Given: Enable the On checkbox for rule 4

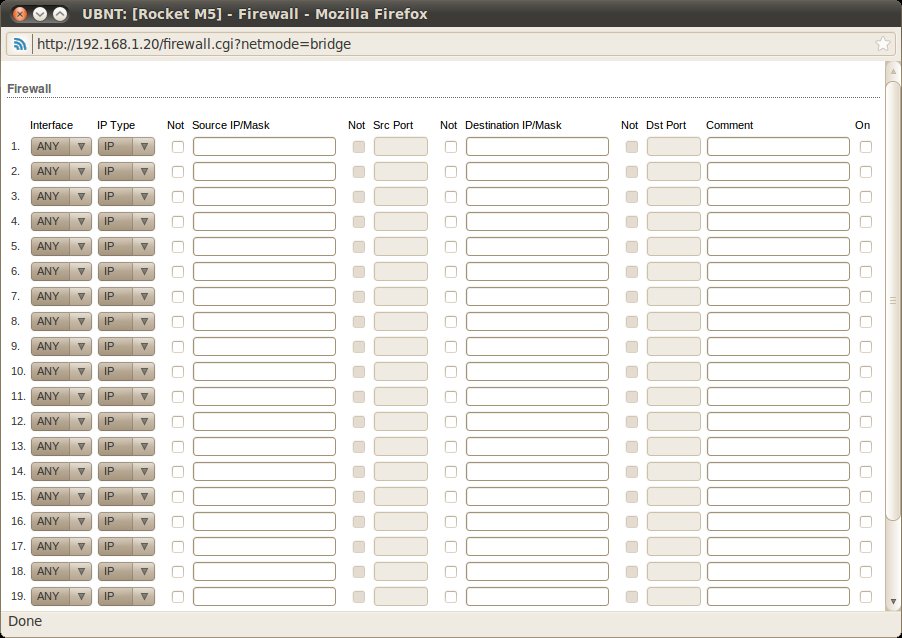Looking at the screenshot, I should [x=866, y=221].
